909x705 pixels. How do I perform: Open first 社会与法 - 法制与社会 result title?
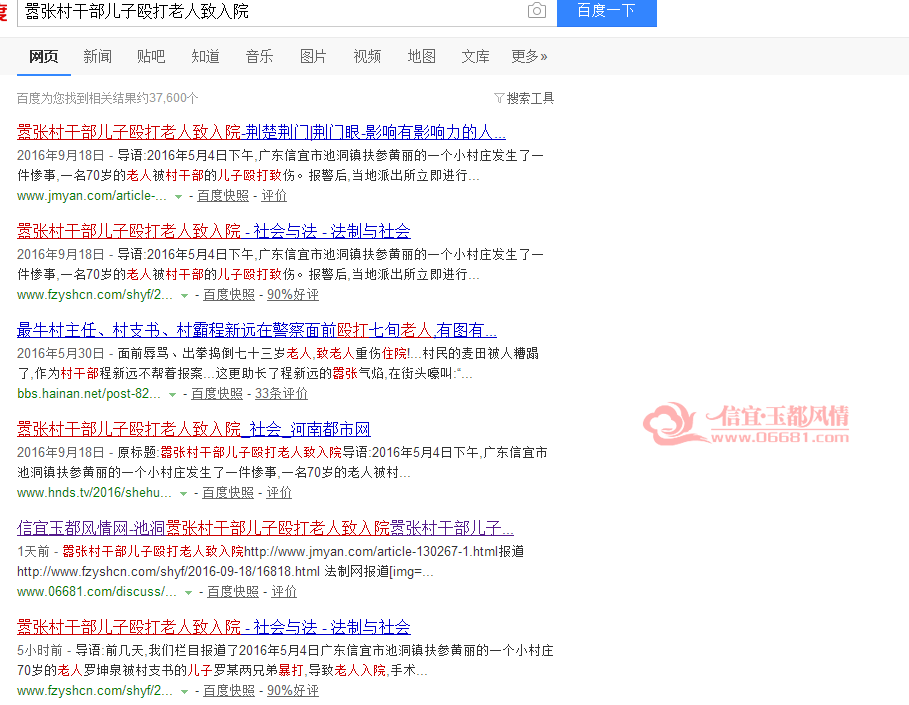213,231
